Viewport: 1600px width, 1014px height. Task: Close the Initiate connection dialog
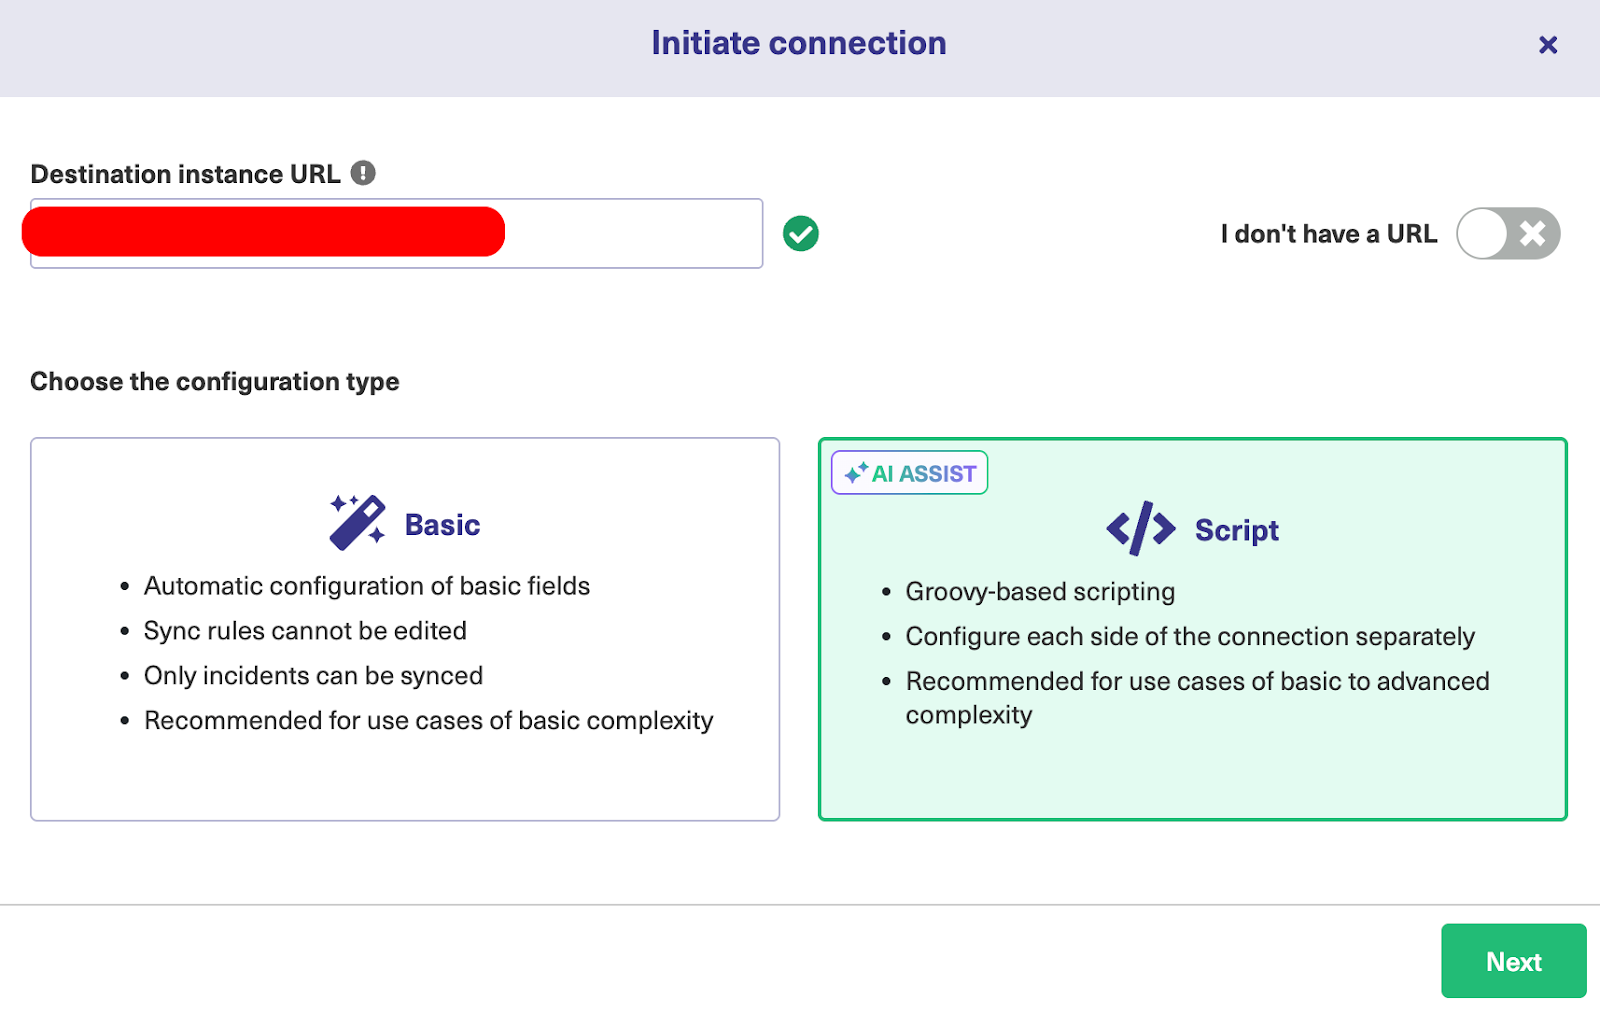coord(1547,45)
